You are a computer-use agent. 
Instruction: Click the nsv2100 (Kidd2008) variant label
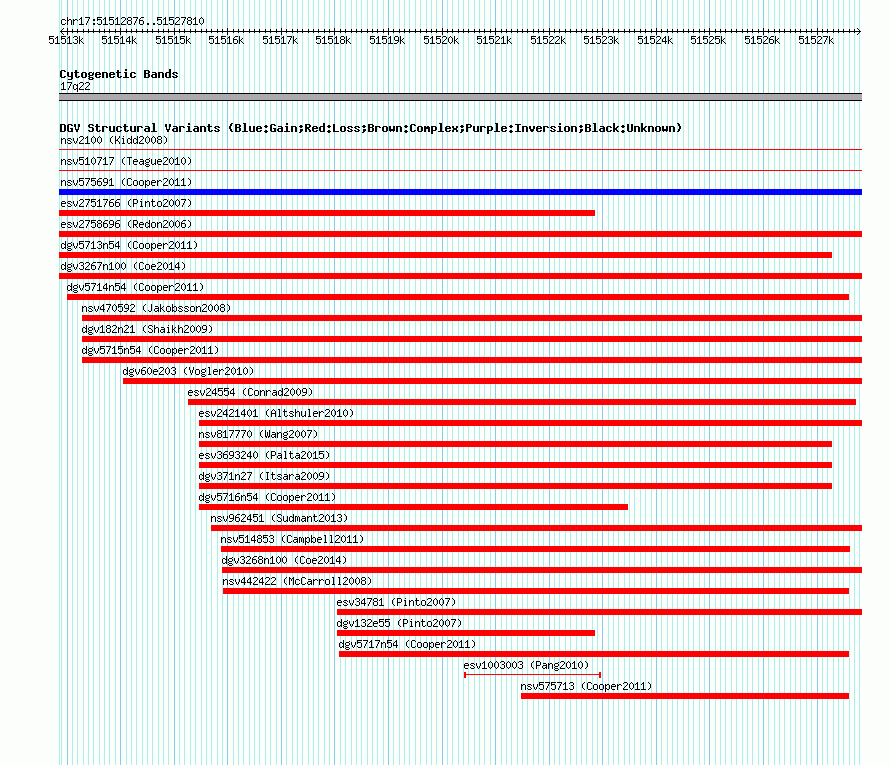pos(114,140)
